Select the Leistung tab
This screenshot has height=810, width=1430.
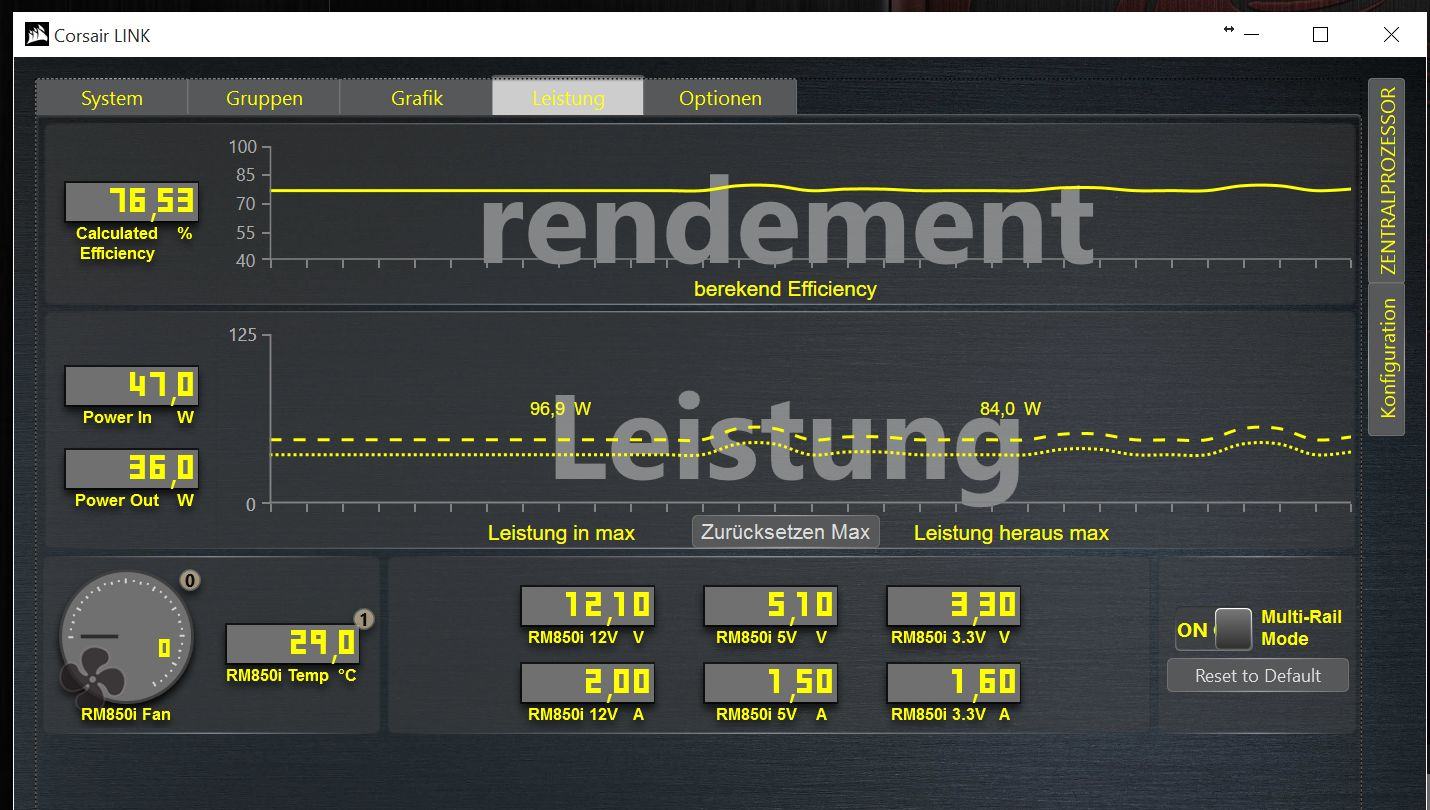(568, 98)
